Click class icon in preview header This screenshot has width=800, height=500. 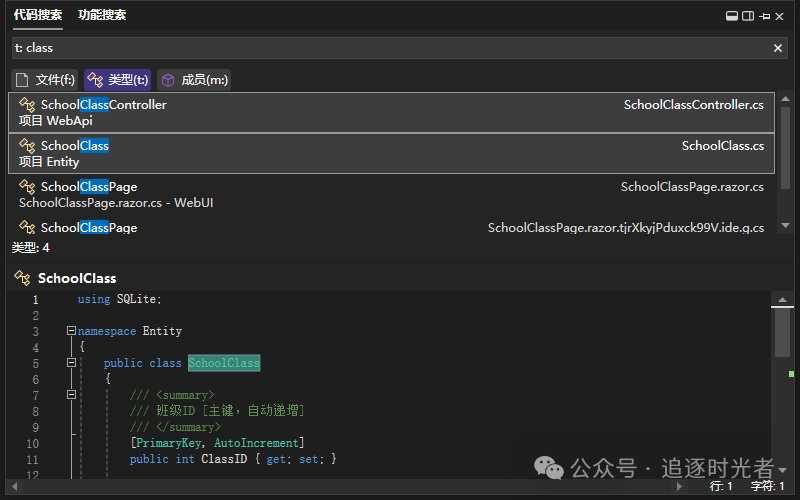pyautogui.click(x=22, y=278)
